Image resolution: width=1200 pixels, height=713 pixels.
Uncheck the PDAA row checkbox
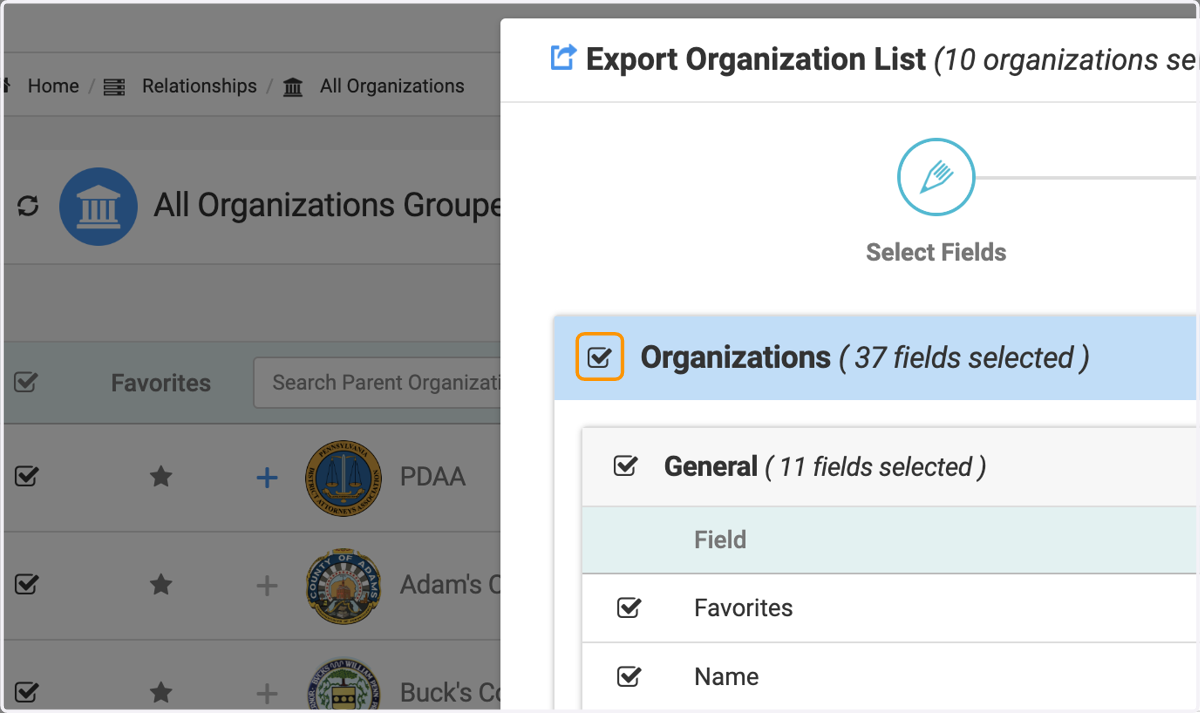[x=26, y=477]
